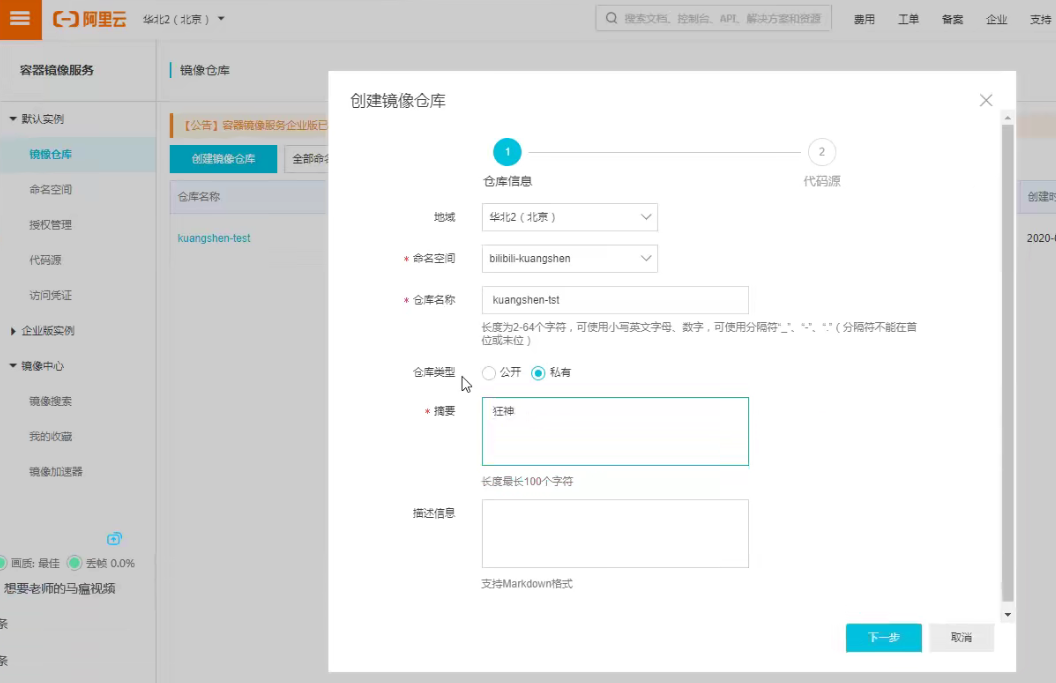Select step 2 代码源 circle
This screenshot has width=1056, height=683.
pyautogui.click(x=821, y=152)
